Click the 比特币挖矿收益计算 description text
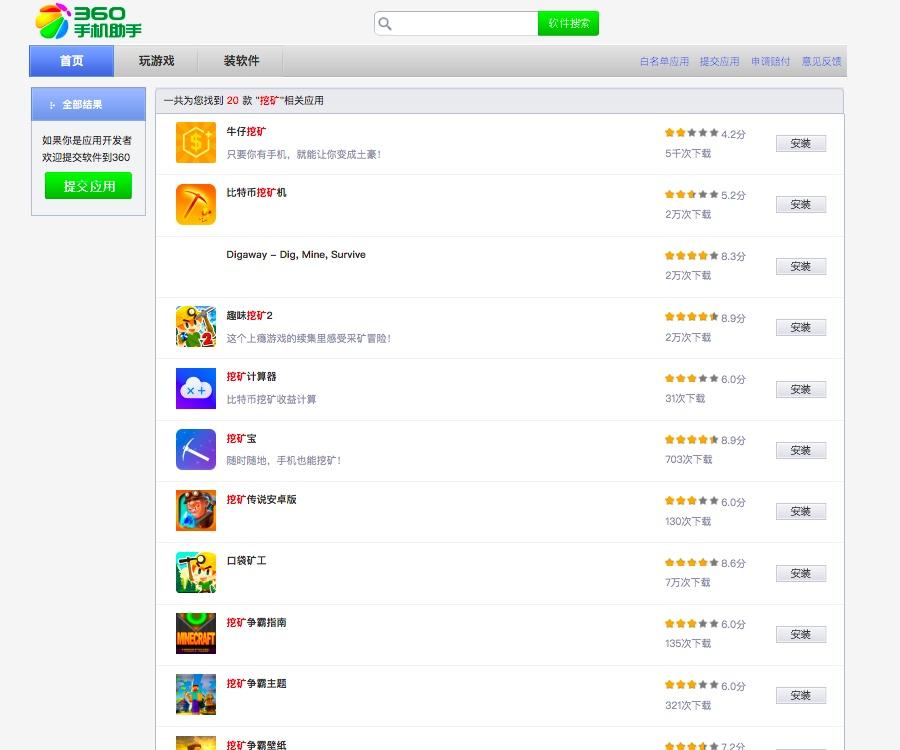This screenshot has height=750, width=900. point(271,399)
